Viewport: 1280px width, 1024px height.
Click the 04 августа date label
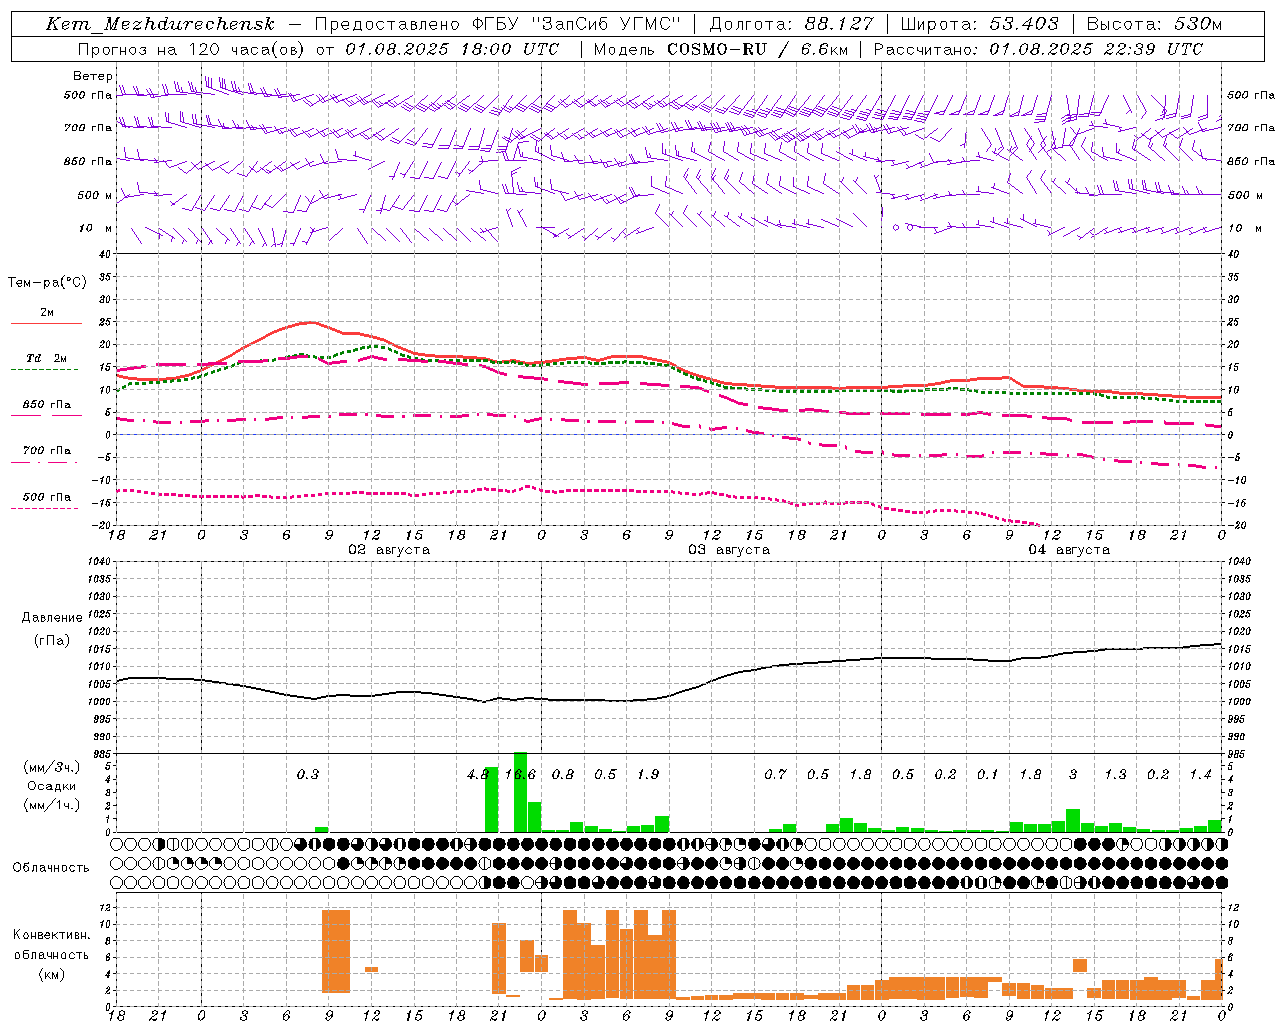tap(1069, 550)
